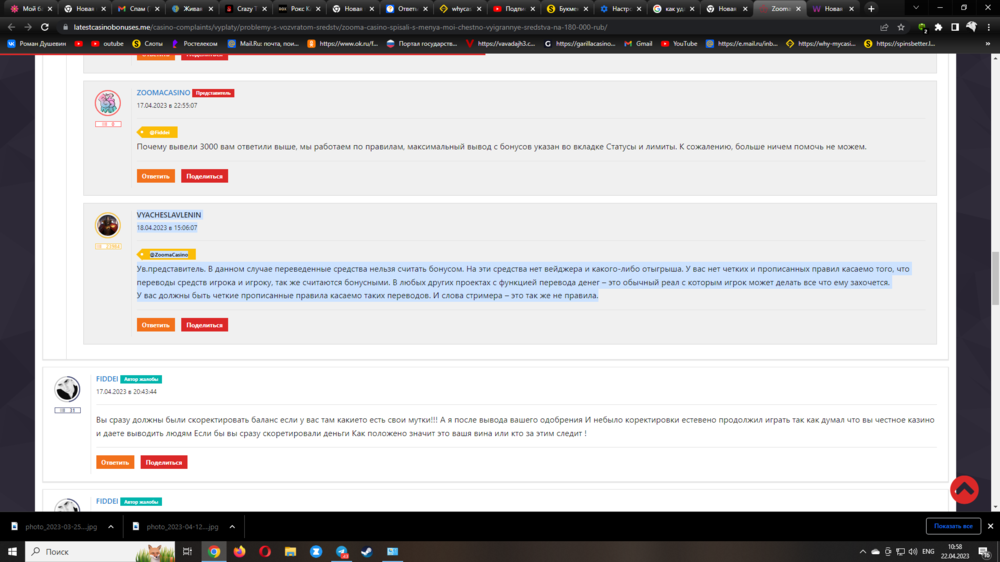
Task: Switch to the Crazy Time browser tab
Action: [243, 8]
